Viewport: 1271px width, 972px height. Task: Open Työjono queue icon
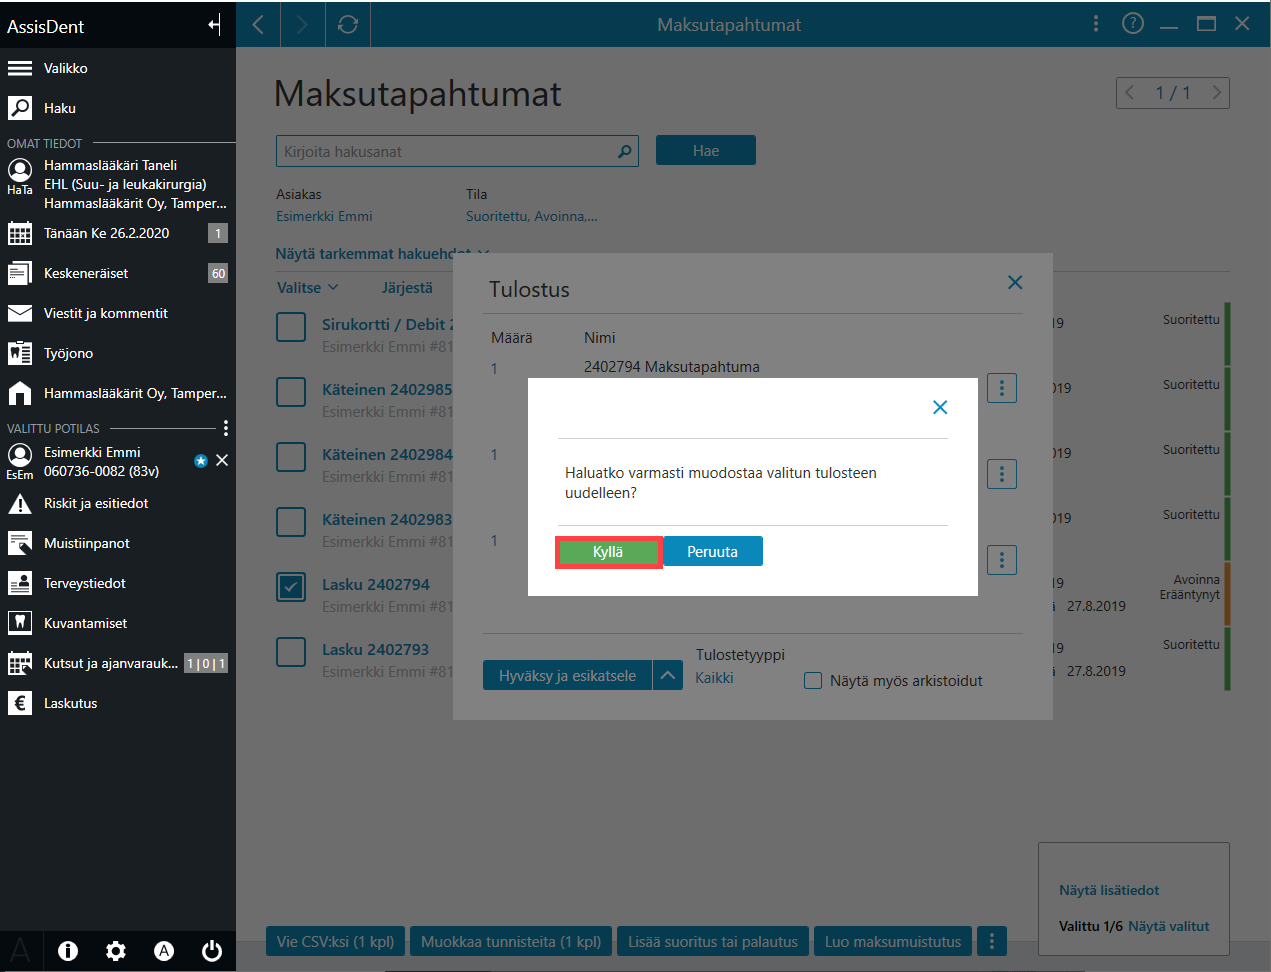20,353
